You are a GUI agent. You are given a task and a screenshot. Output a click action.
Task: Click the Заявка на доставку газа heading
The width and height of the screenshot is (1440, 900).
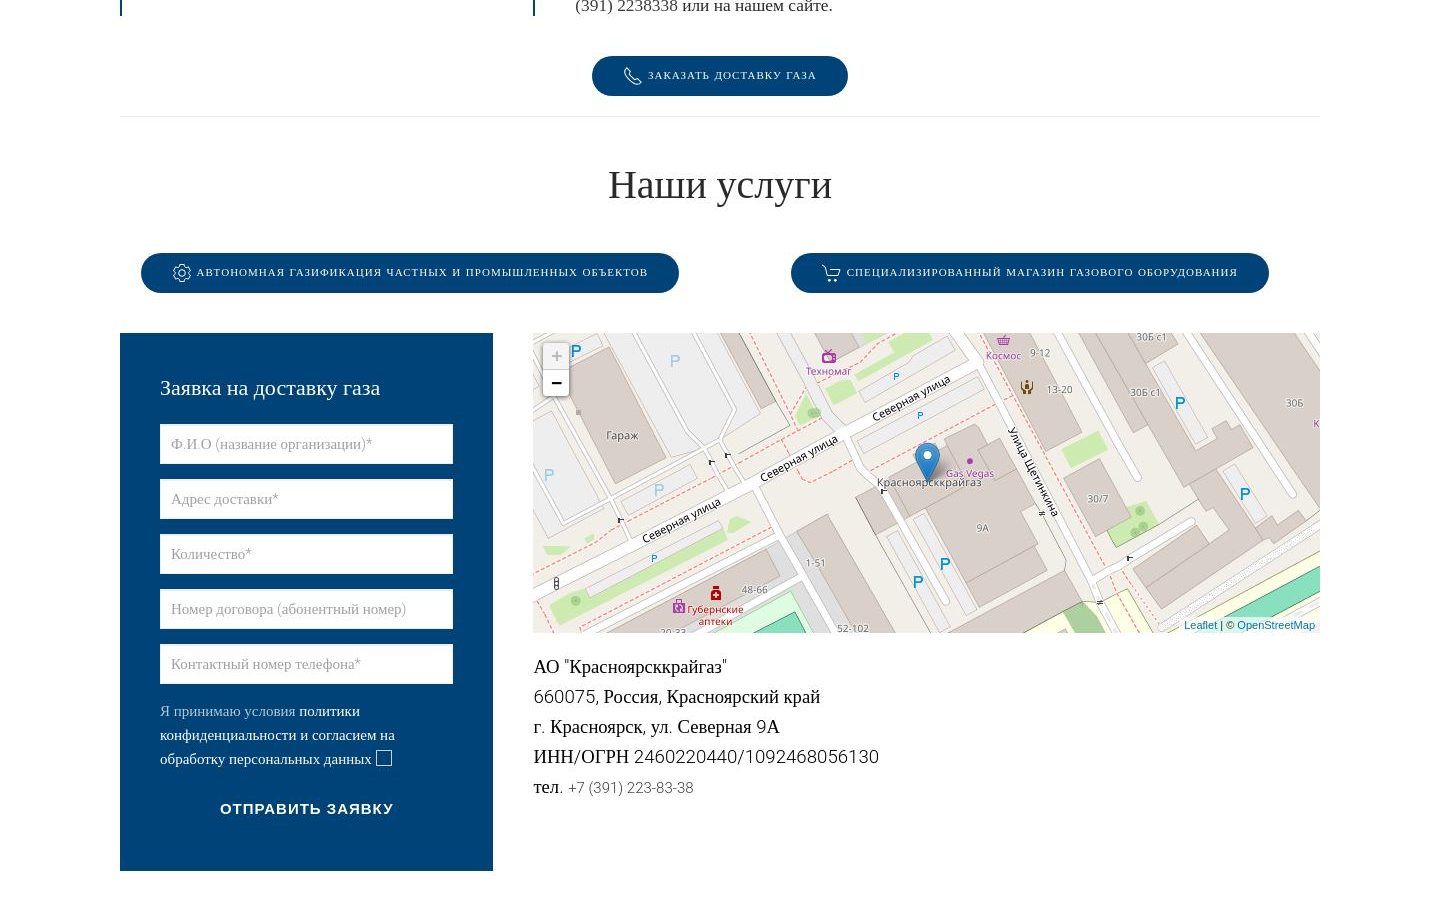pyautogui.click(x=270, y=388)
